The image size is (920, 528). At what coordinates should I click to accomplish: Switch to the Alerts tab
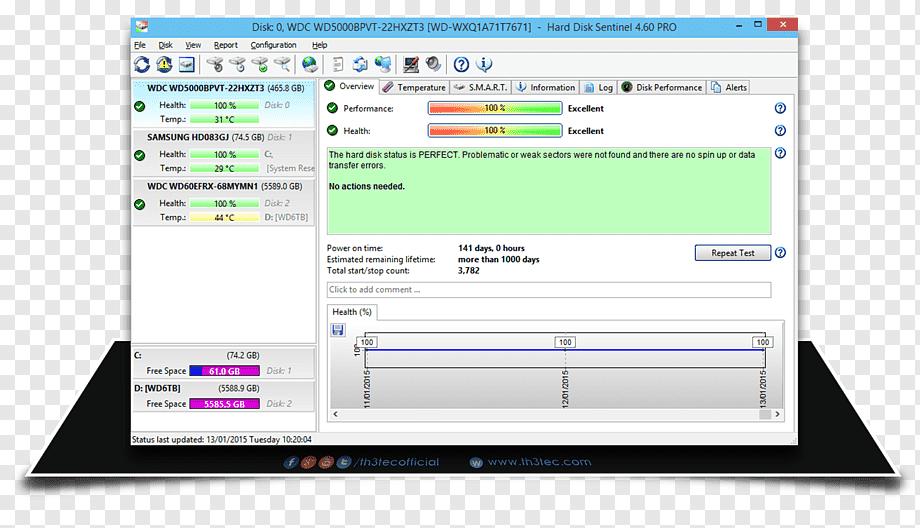(x=729, y=87)
